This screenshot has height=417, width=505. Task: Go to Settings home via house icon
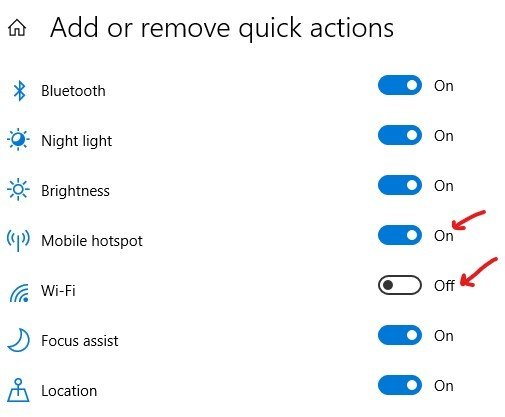click(x=17, y=28)
